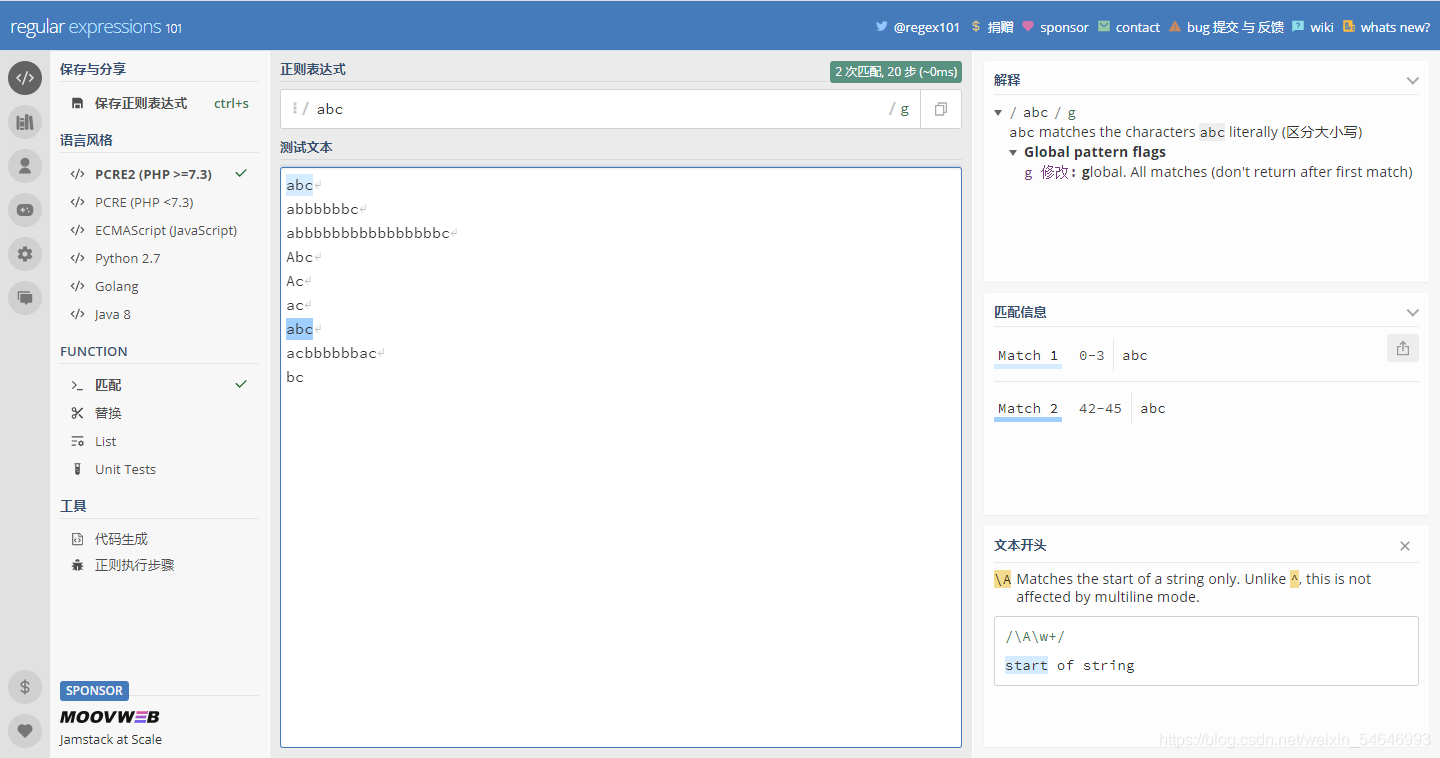Open regex flags dropdown / g
Screen dimensions: 1440x758
899,109
